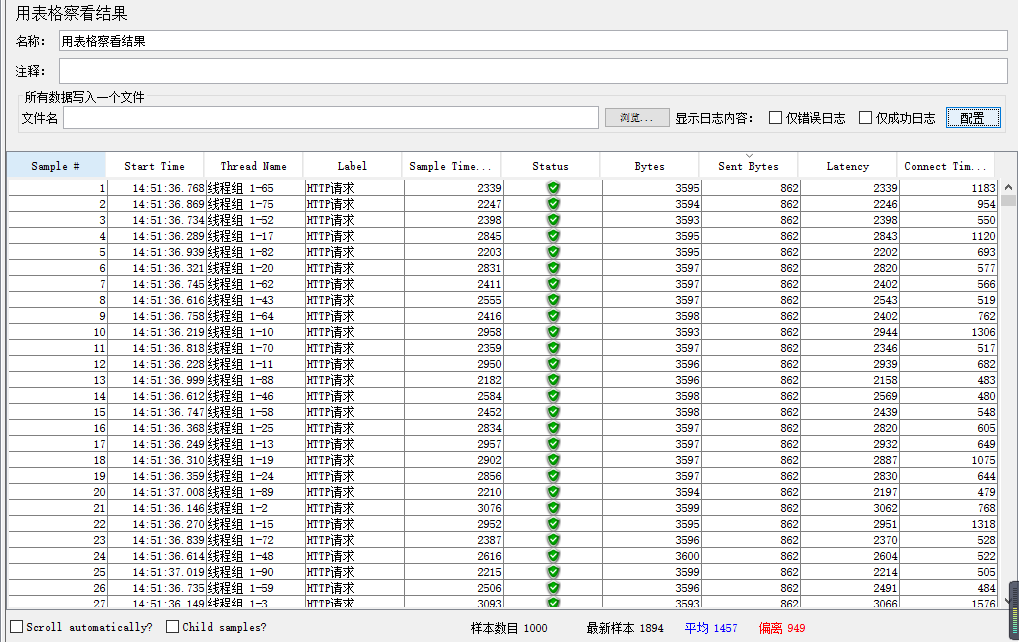Select the status shield on sample 6 row
Viewport: 1019px width, 642px height.
(x=553, y=268)
